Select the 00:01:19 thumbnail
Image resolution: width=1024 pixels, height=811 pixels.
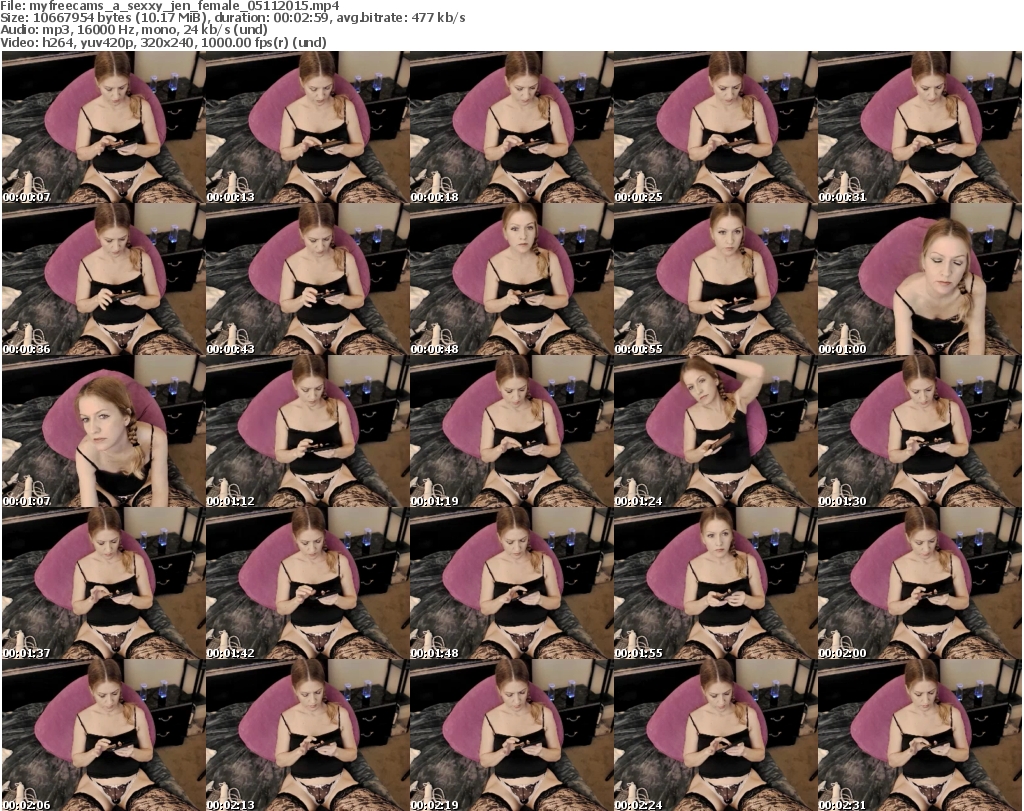(511, 431)
